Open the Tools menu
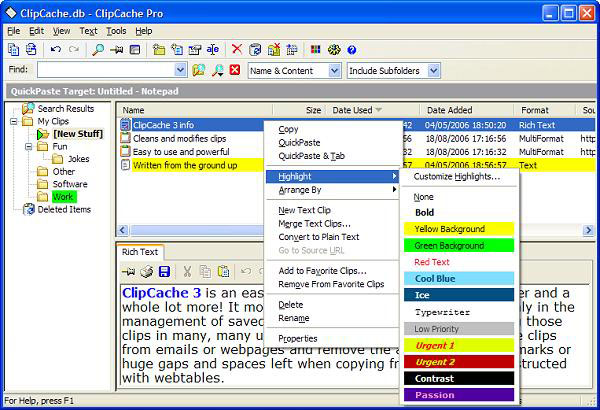The height and width of the screenshot is (410, 600). pyautogui.click(x=116, y=31)
